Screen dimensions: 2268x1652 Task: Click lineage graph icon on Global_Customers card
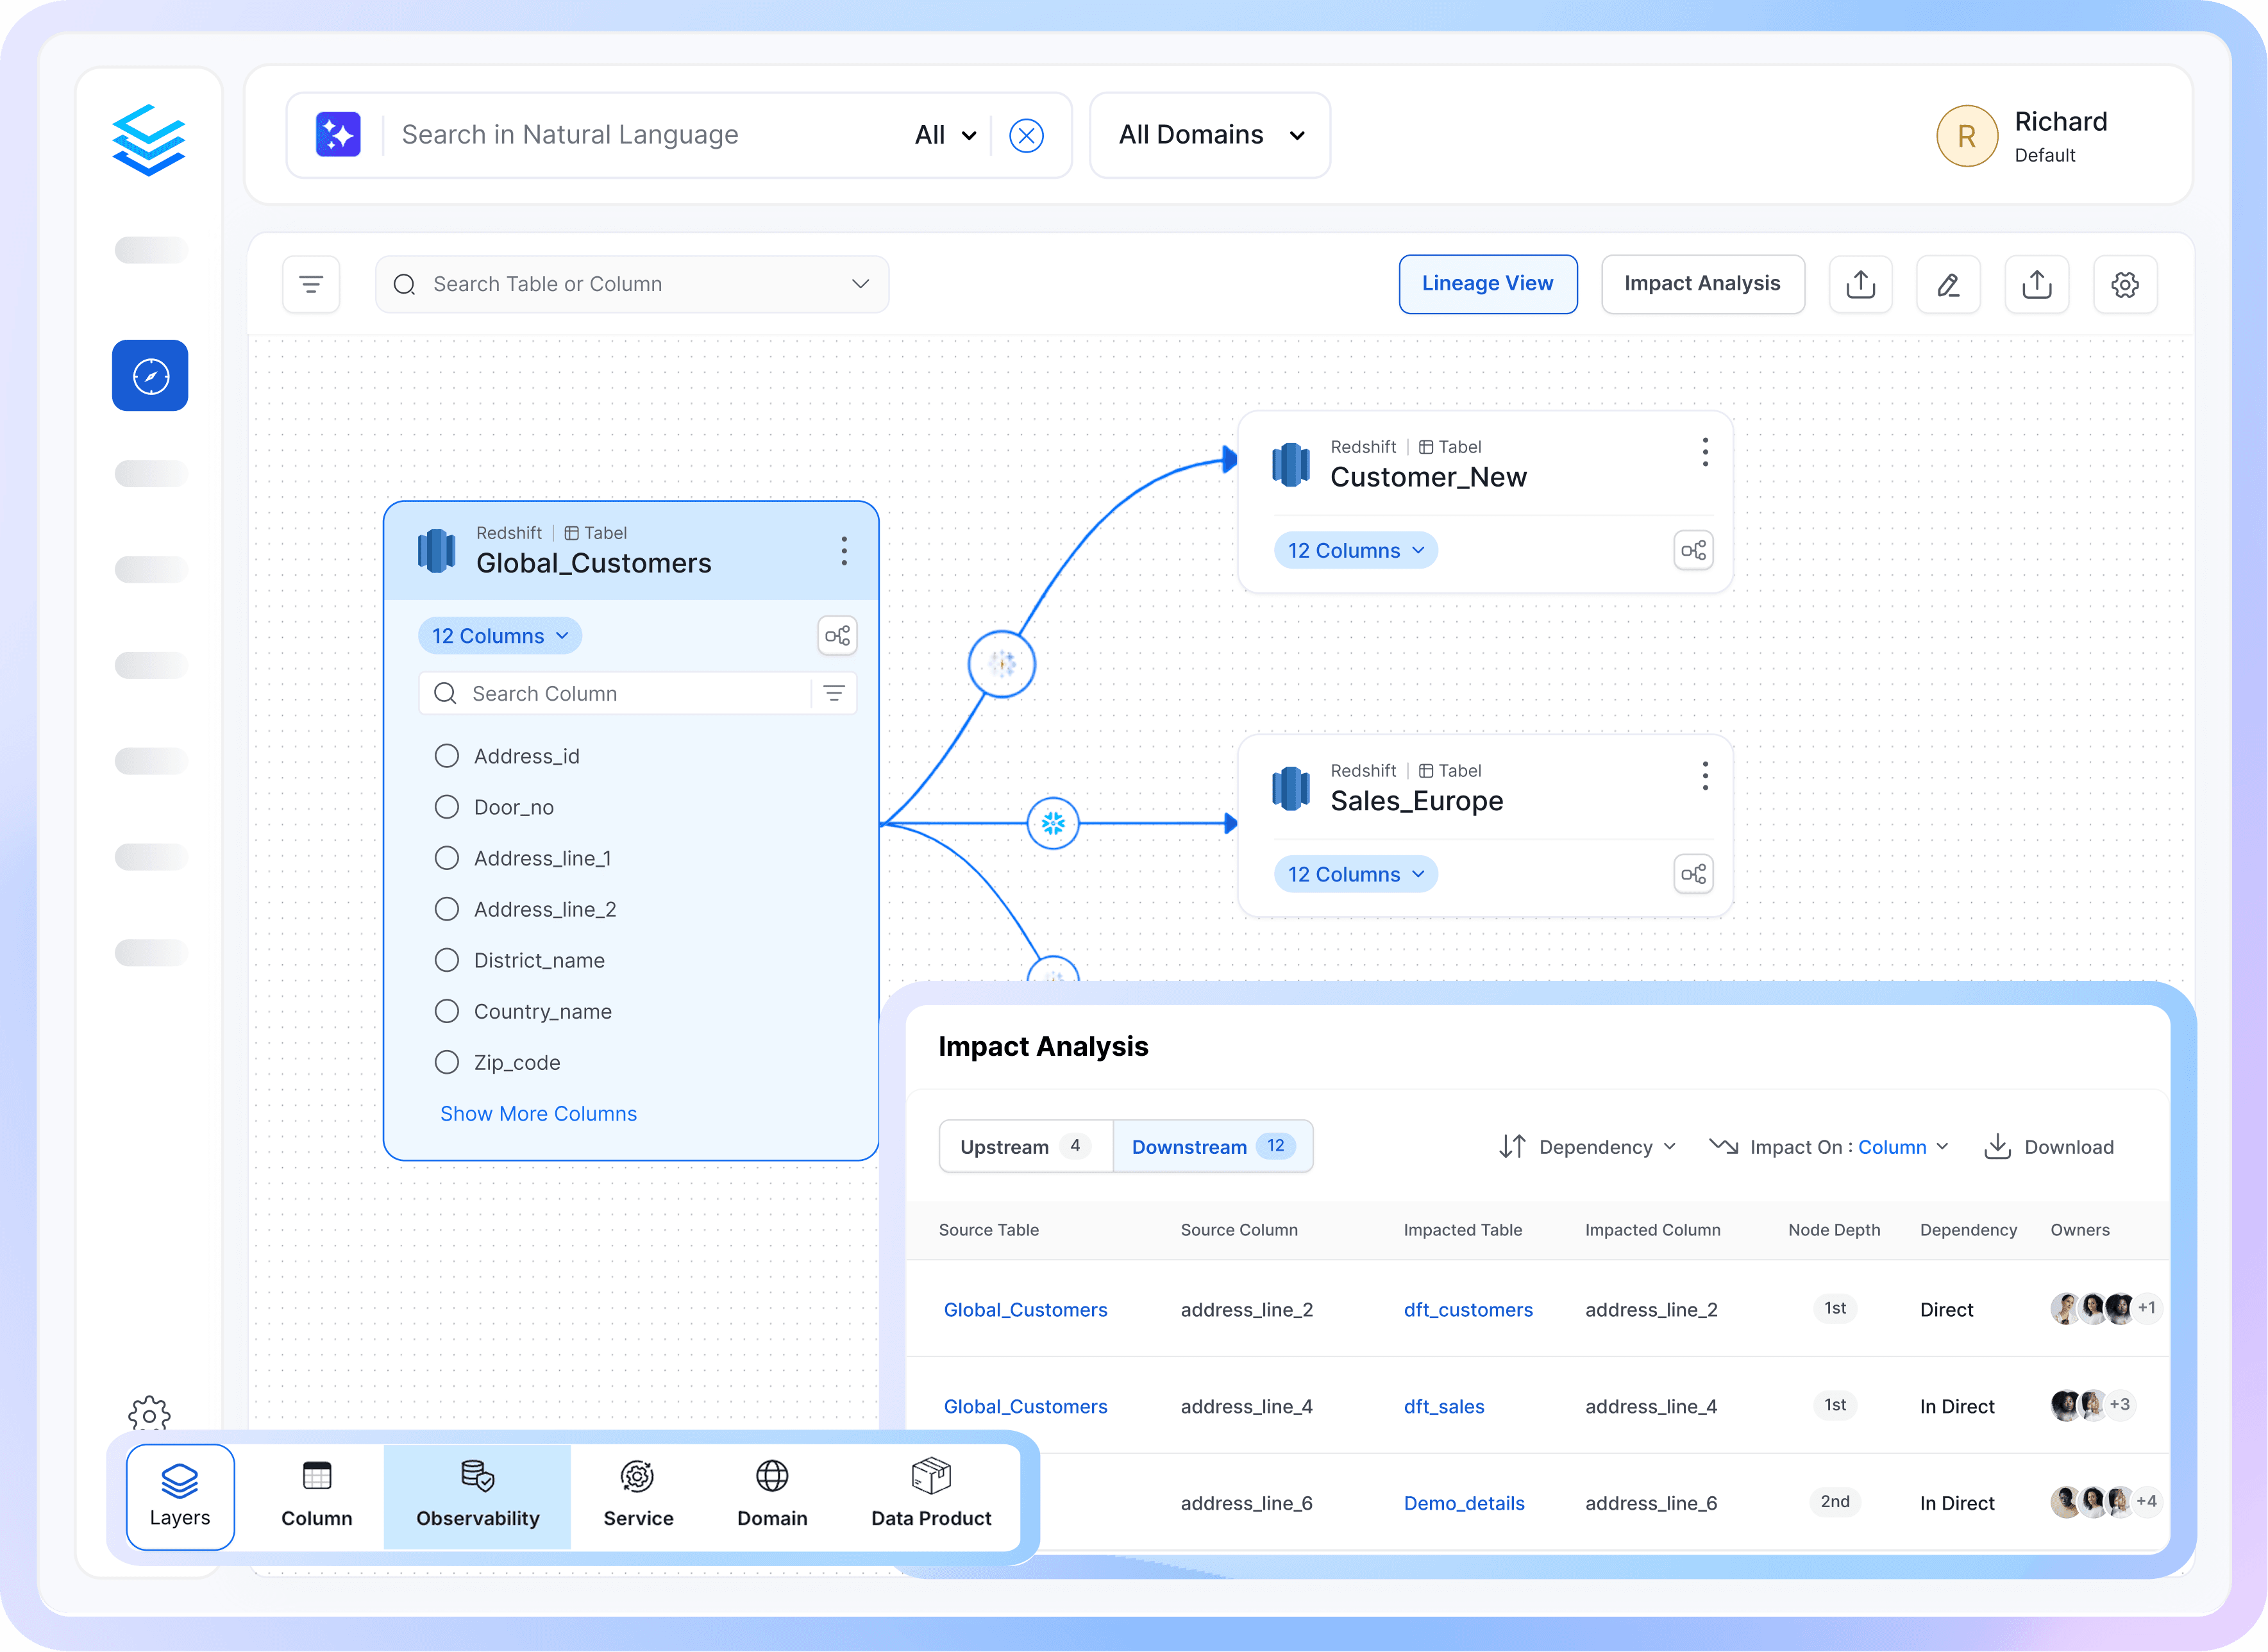click(x=837, y=636)
